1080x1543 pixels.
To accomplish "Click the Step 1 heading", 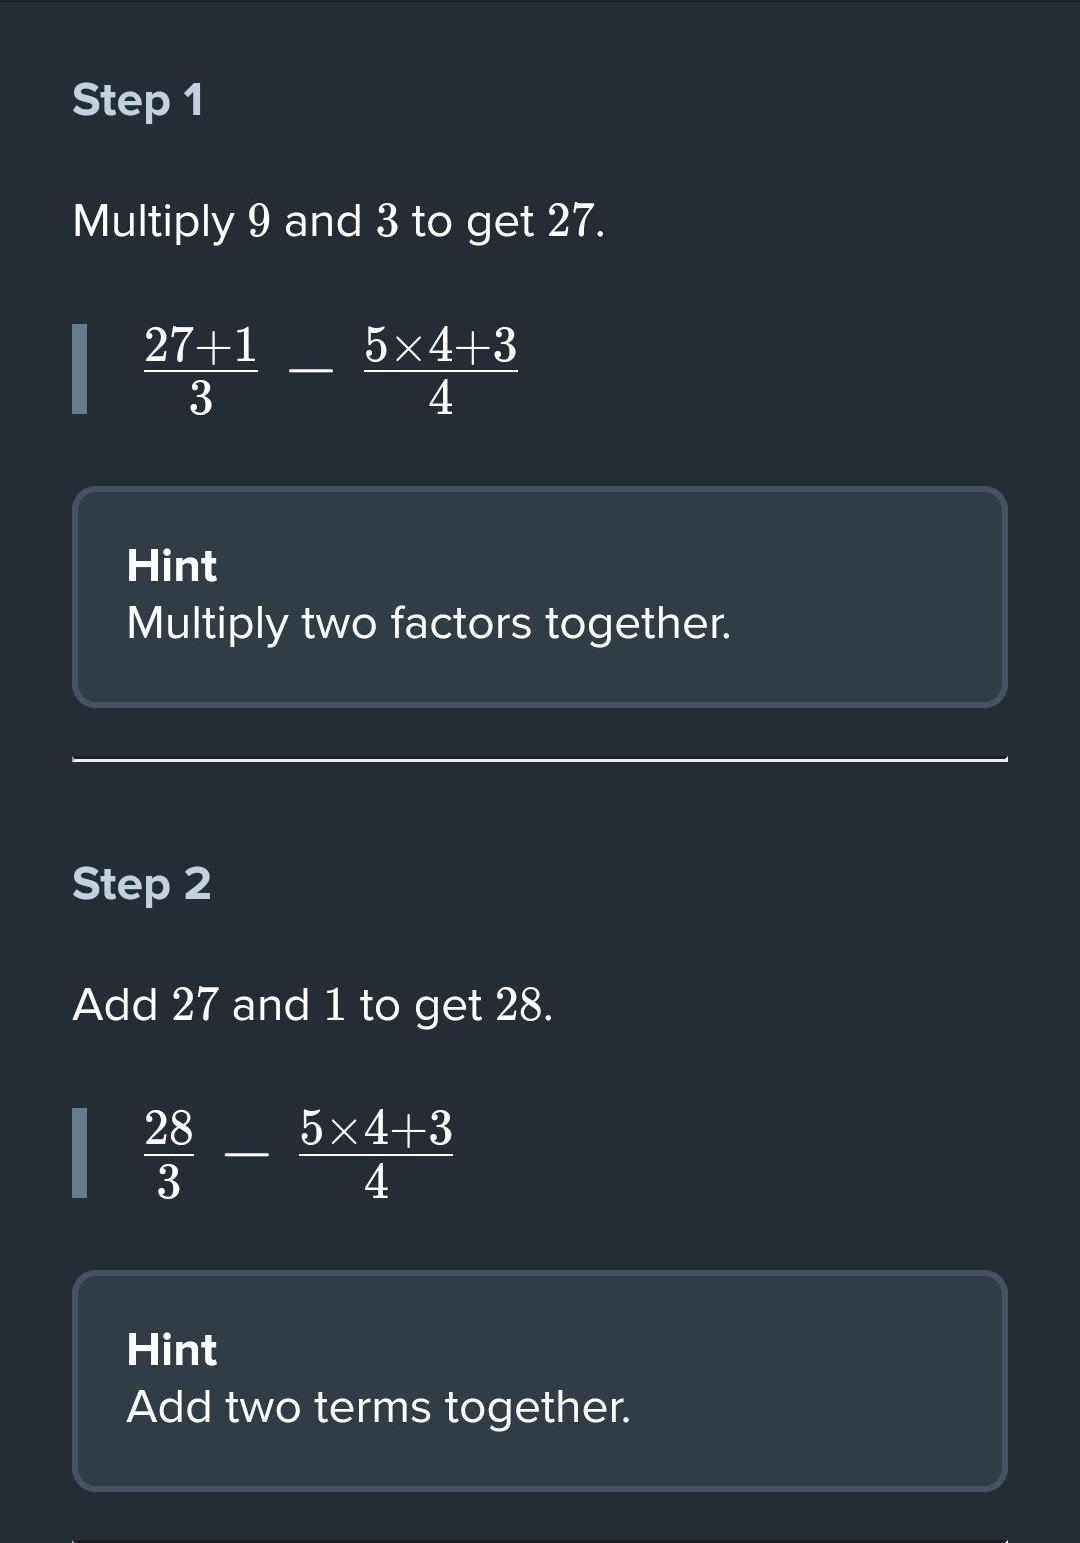I will (x=138, y=101).
